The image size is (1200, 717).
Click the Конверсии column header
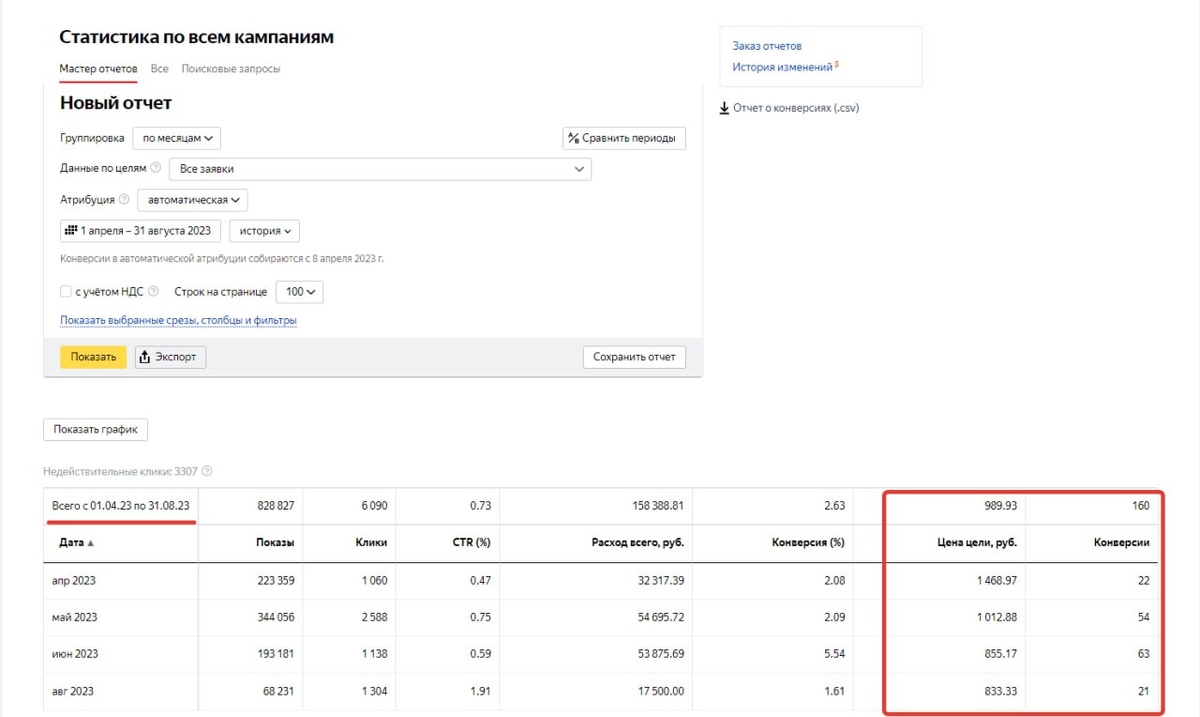(x=1120, y=543)
